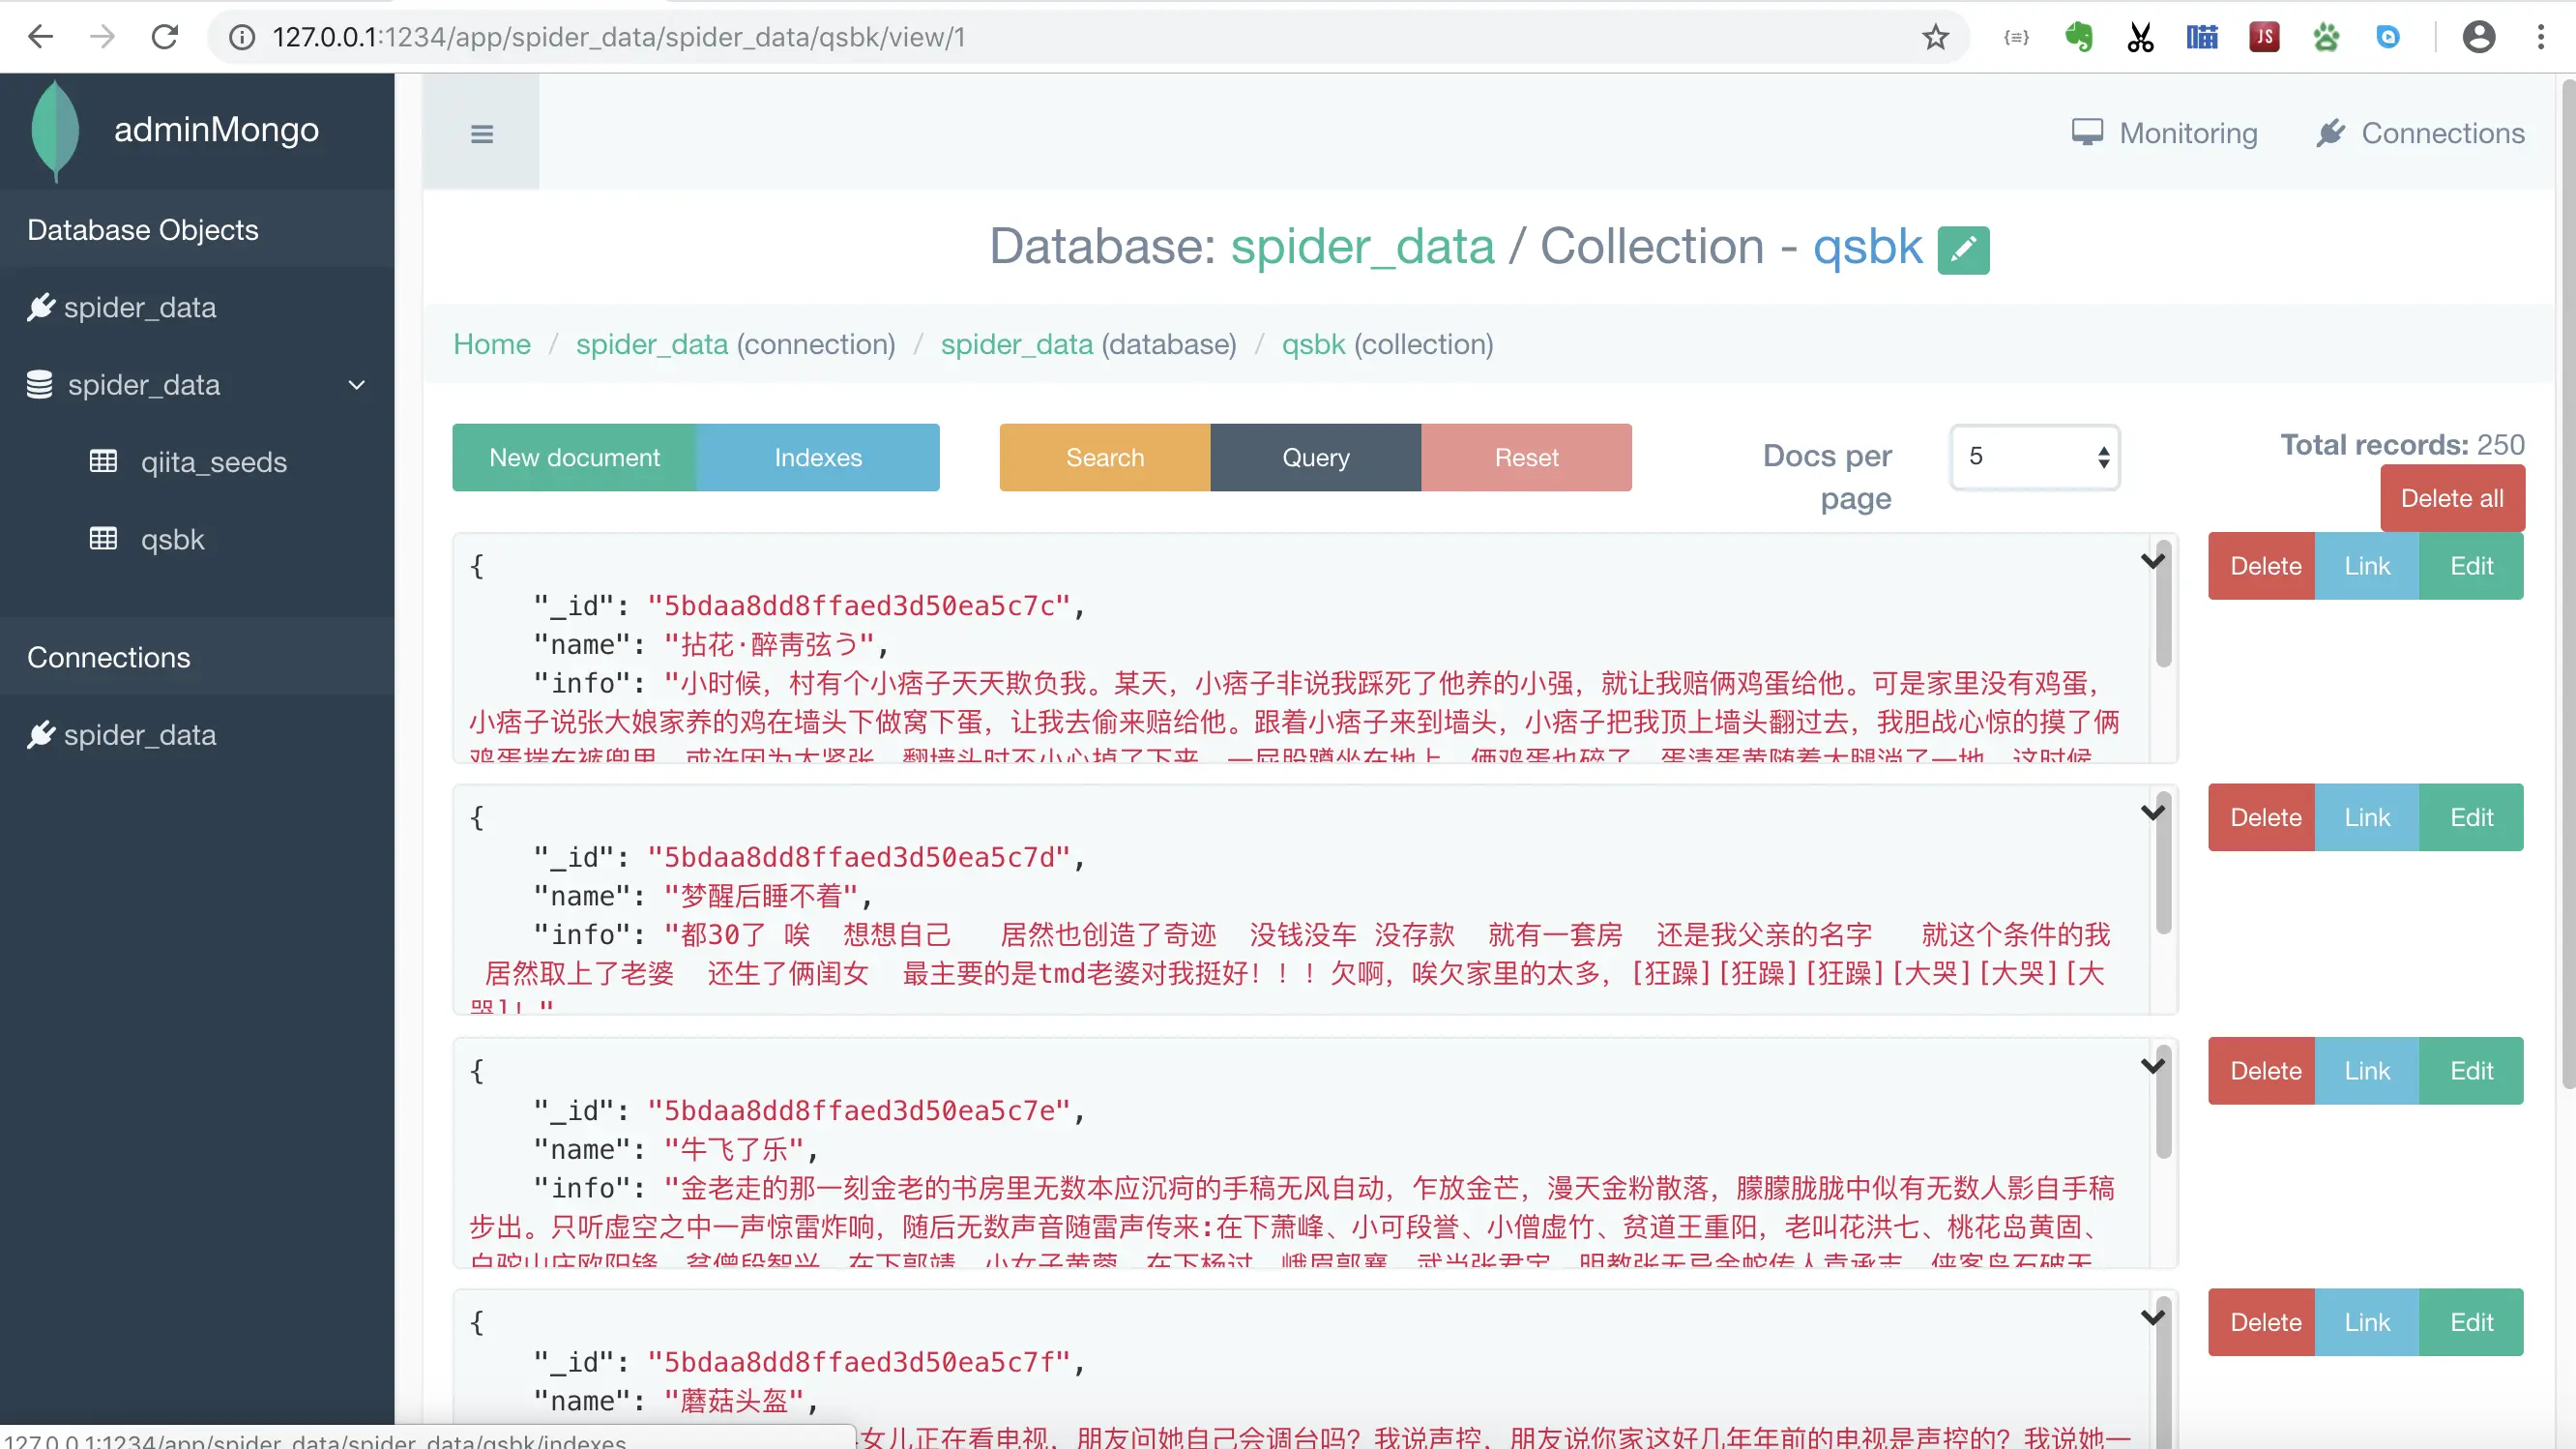View site information icon in address bar
The height and width of the screenshot is (1449, 2576).
pos(241,37)
